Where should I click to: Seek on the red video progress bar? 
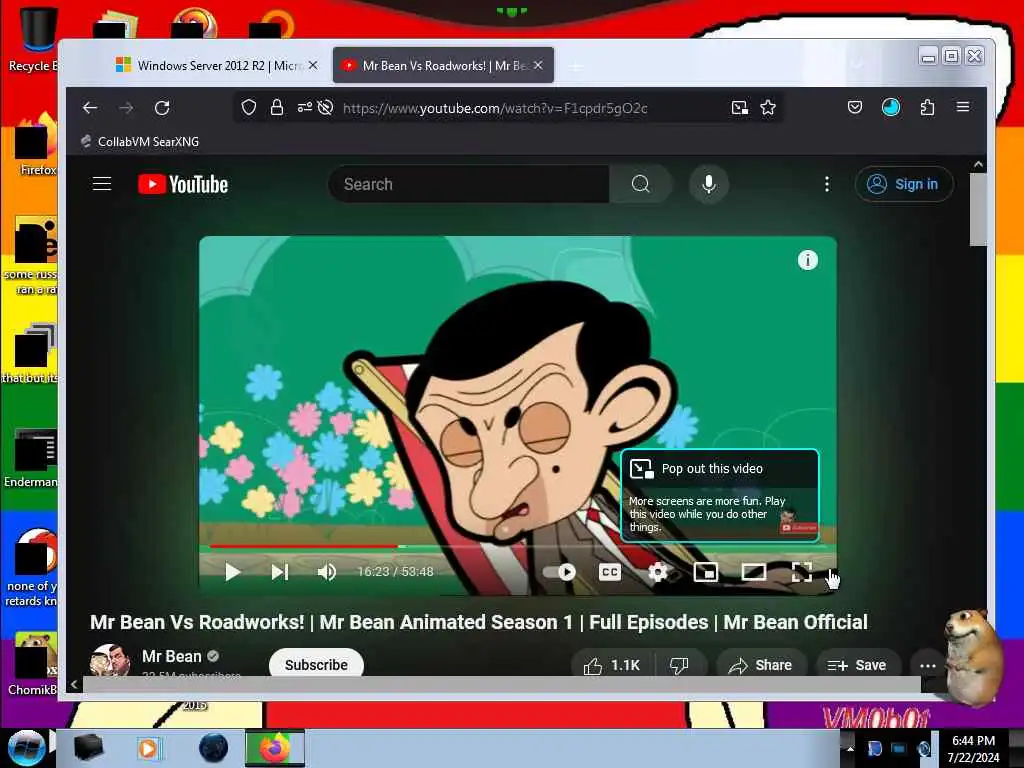click(303, 545)
